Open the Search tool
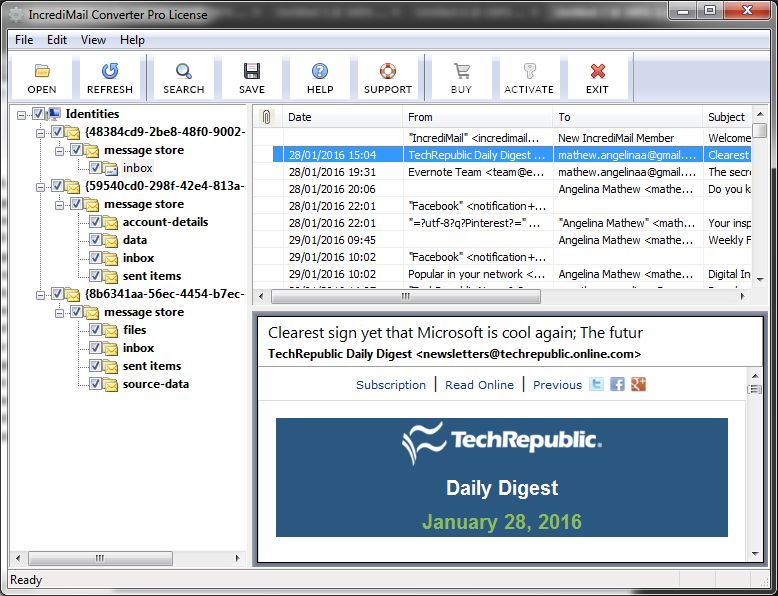The image size is (778, 596). 183,77
